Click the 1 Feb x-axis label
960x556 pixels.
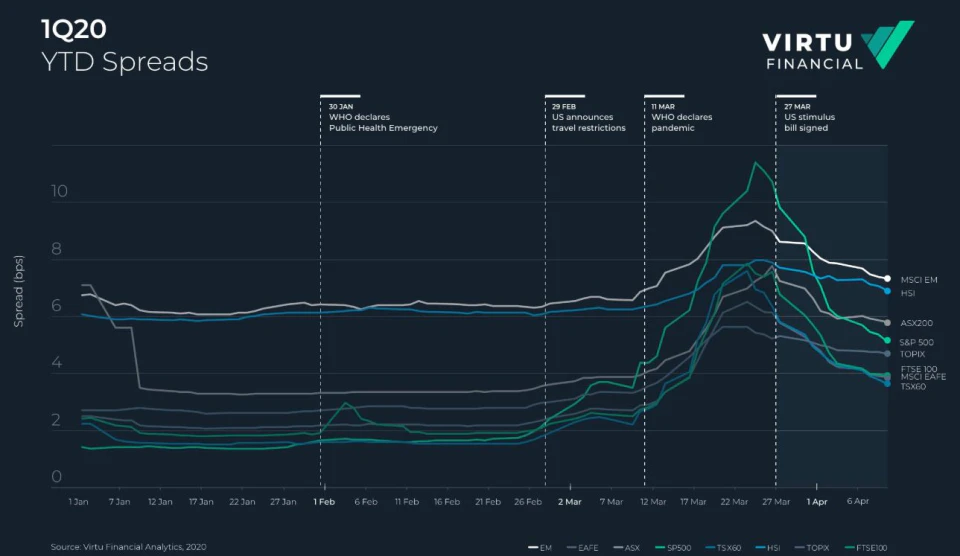tap(324, 502)
